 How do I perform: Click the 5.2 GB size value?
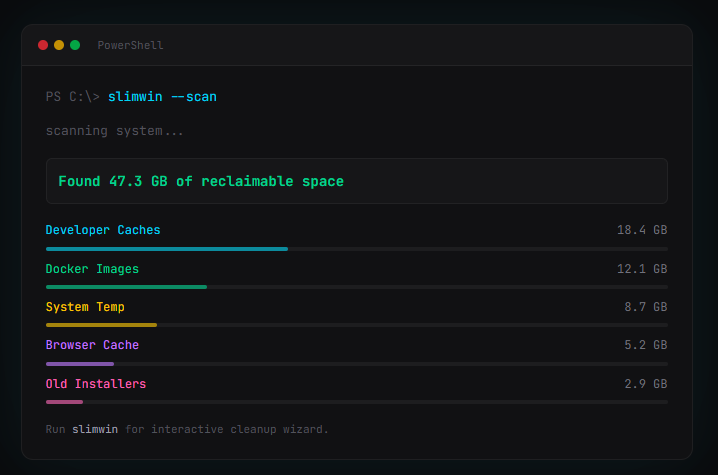pos(646,345)
